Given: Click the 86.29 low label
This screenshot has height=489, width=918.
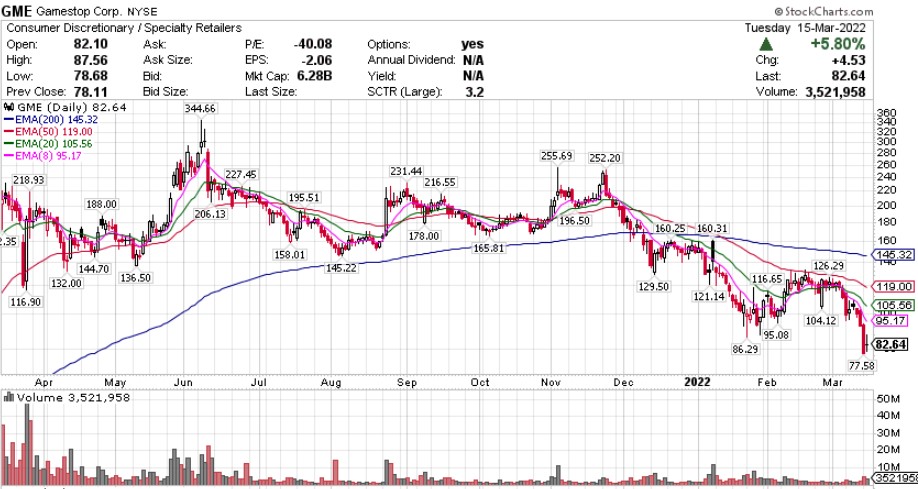Looking at the screenshot, I should point(746,349).
